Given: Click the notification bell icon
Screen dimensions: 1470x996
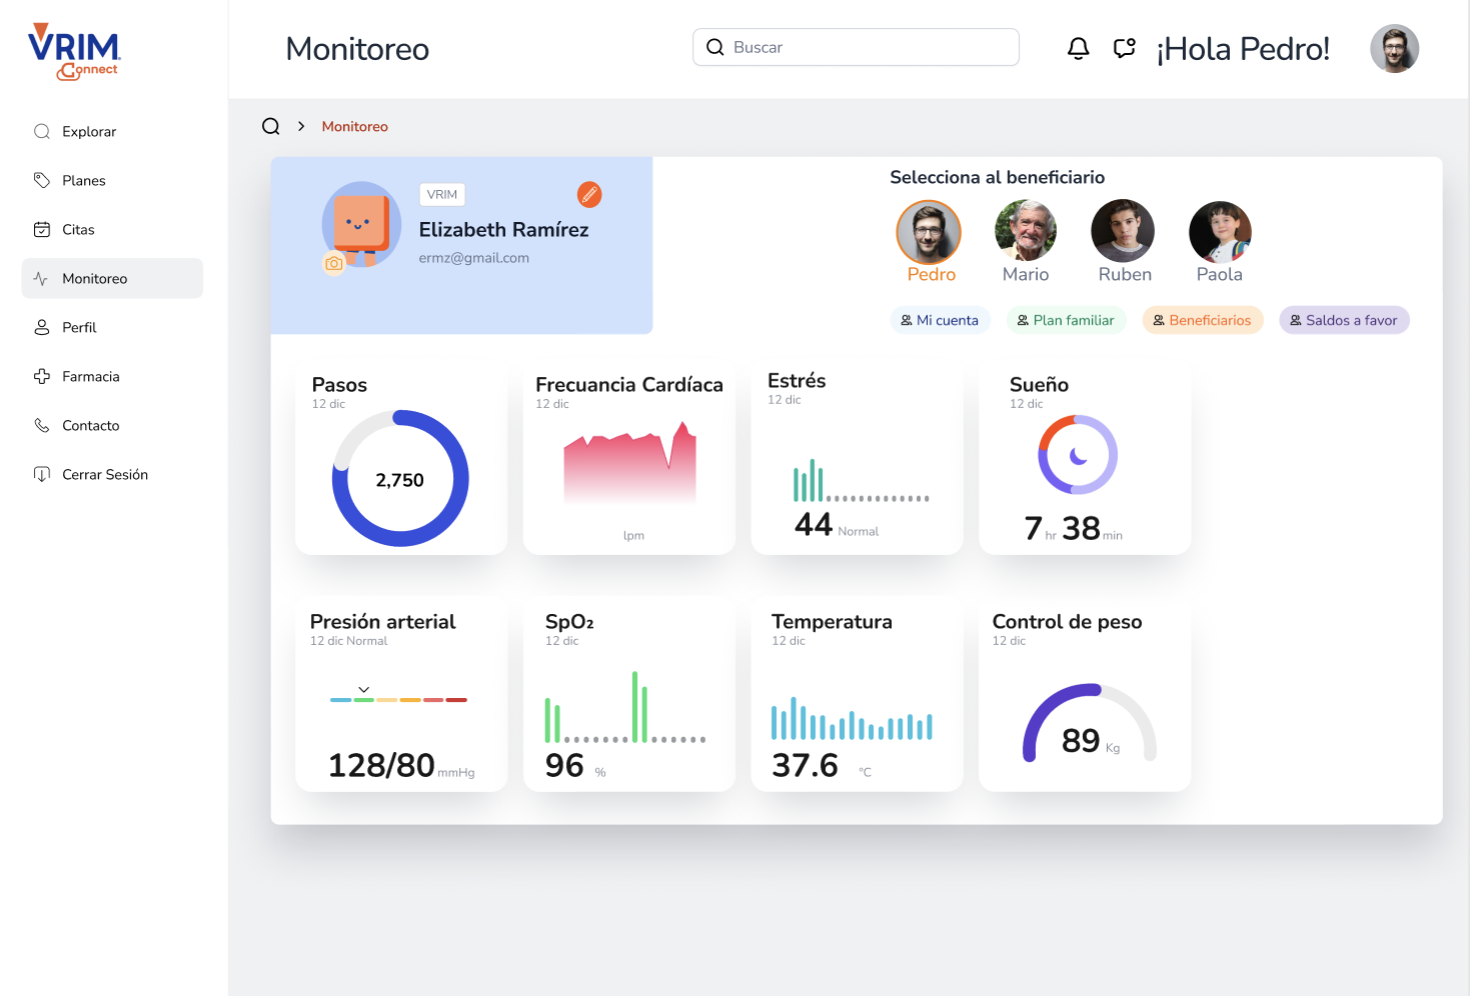Looking at the screenshot, I should tap(1078, 48).
